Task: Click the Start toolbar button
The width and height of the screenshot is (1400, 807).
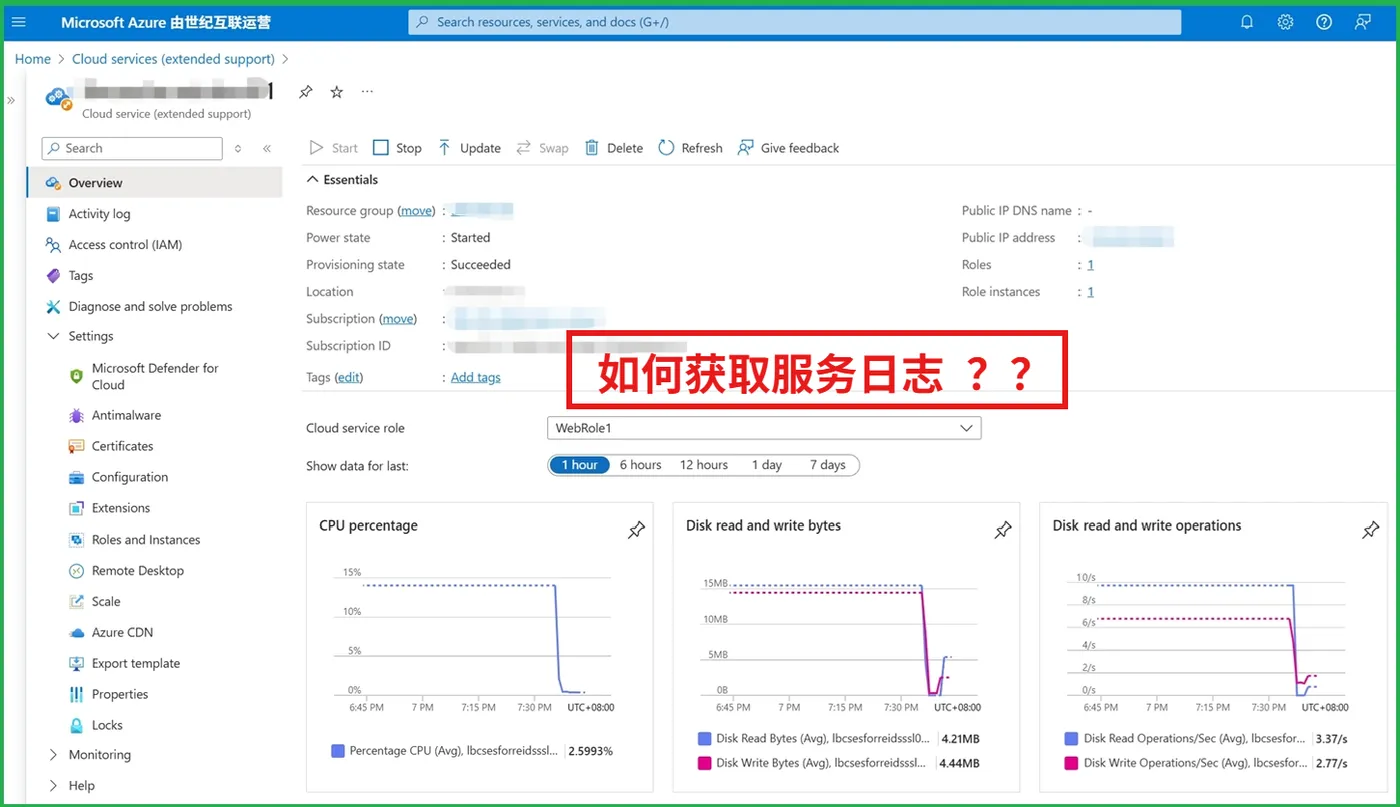Action: coord(333,148)
